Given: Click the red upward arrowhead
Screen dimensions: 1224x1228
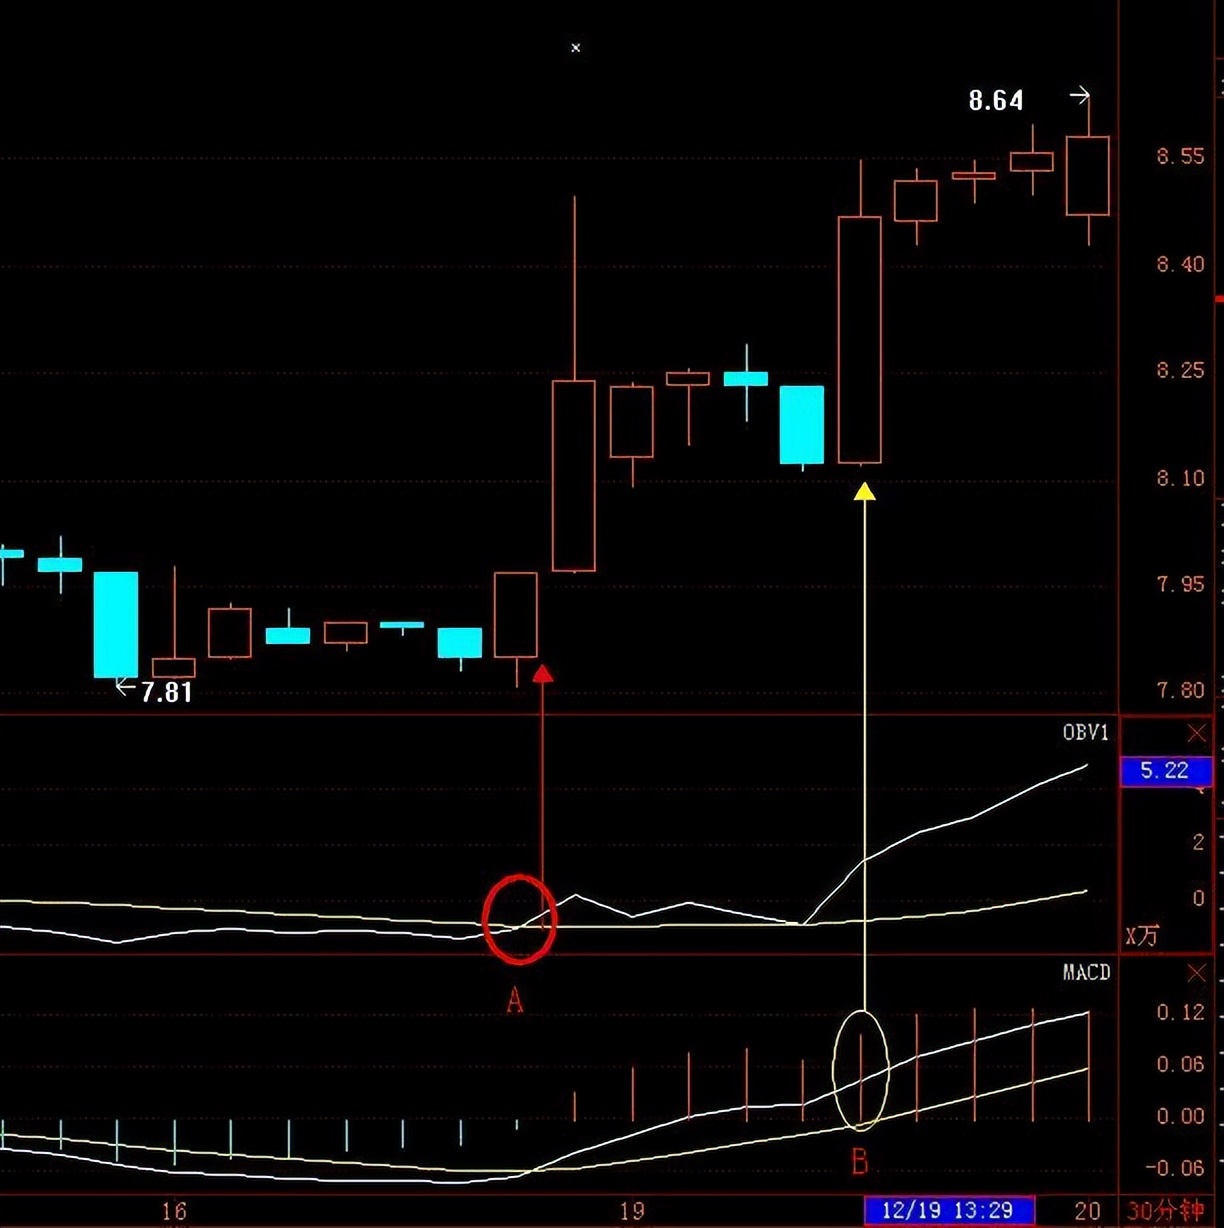Looking at the screenshot, I should pyautogui.click(x=542, y=674).
